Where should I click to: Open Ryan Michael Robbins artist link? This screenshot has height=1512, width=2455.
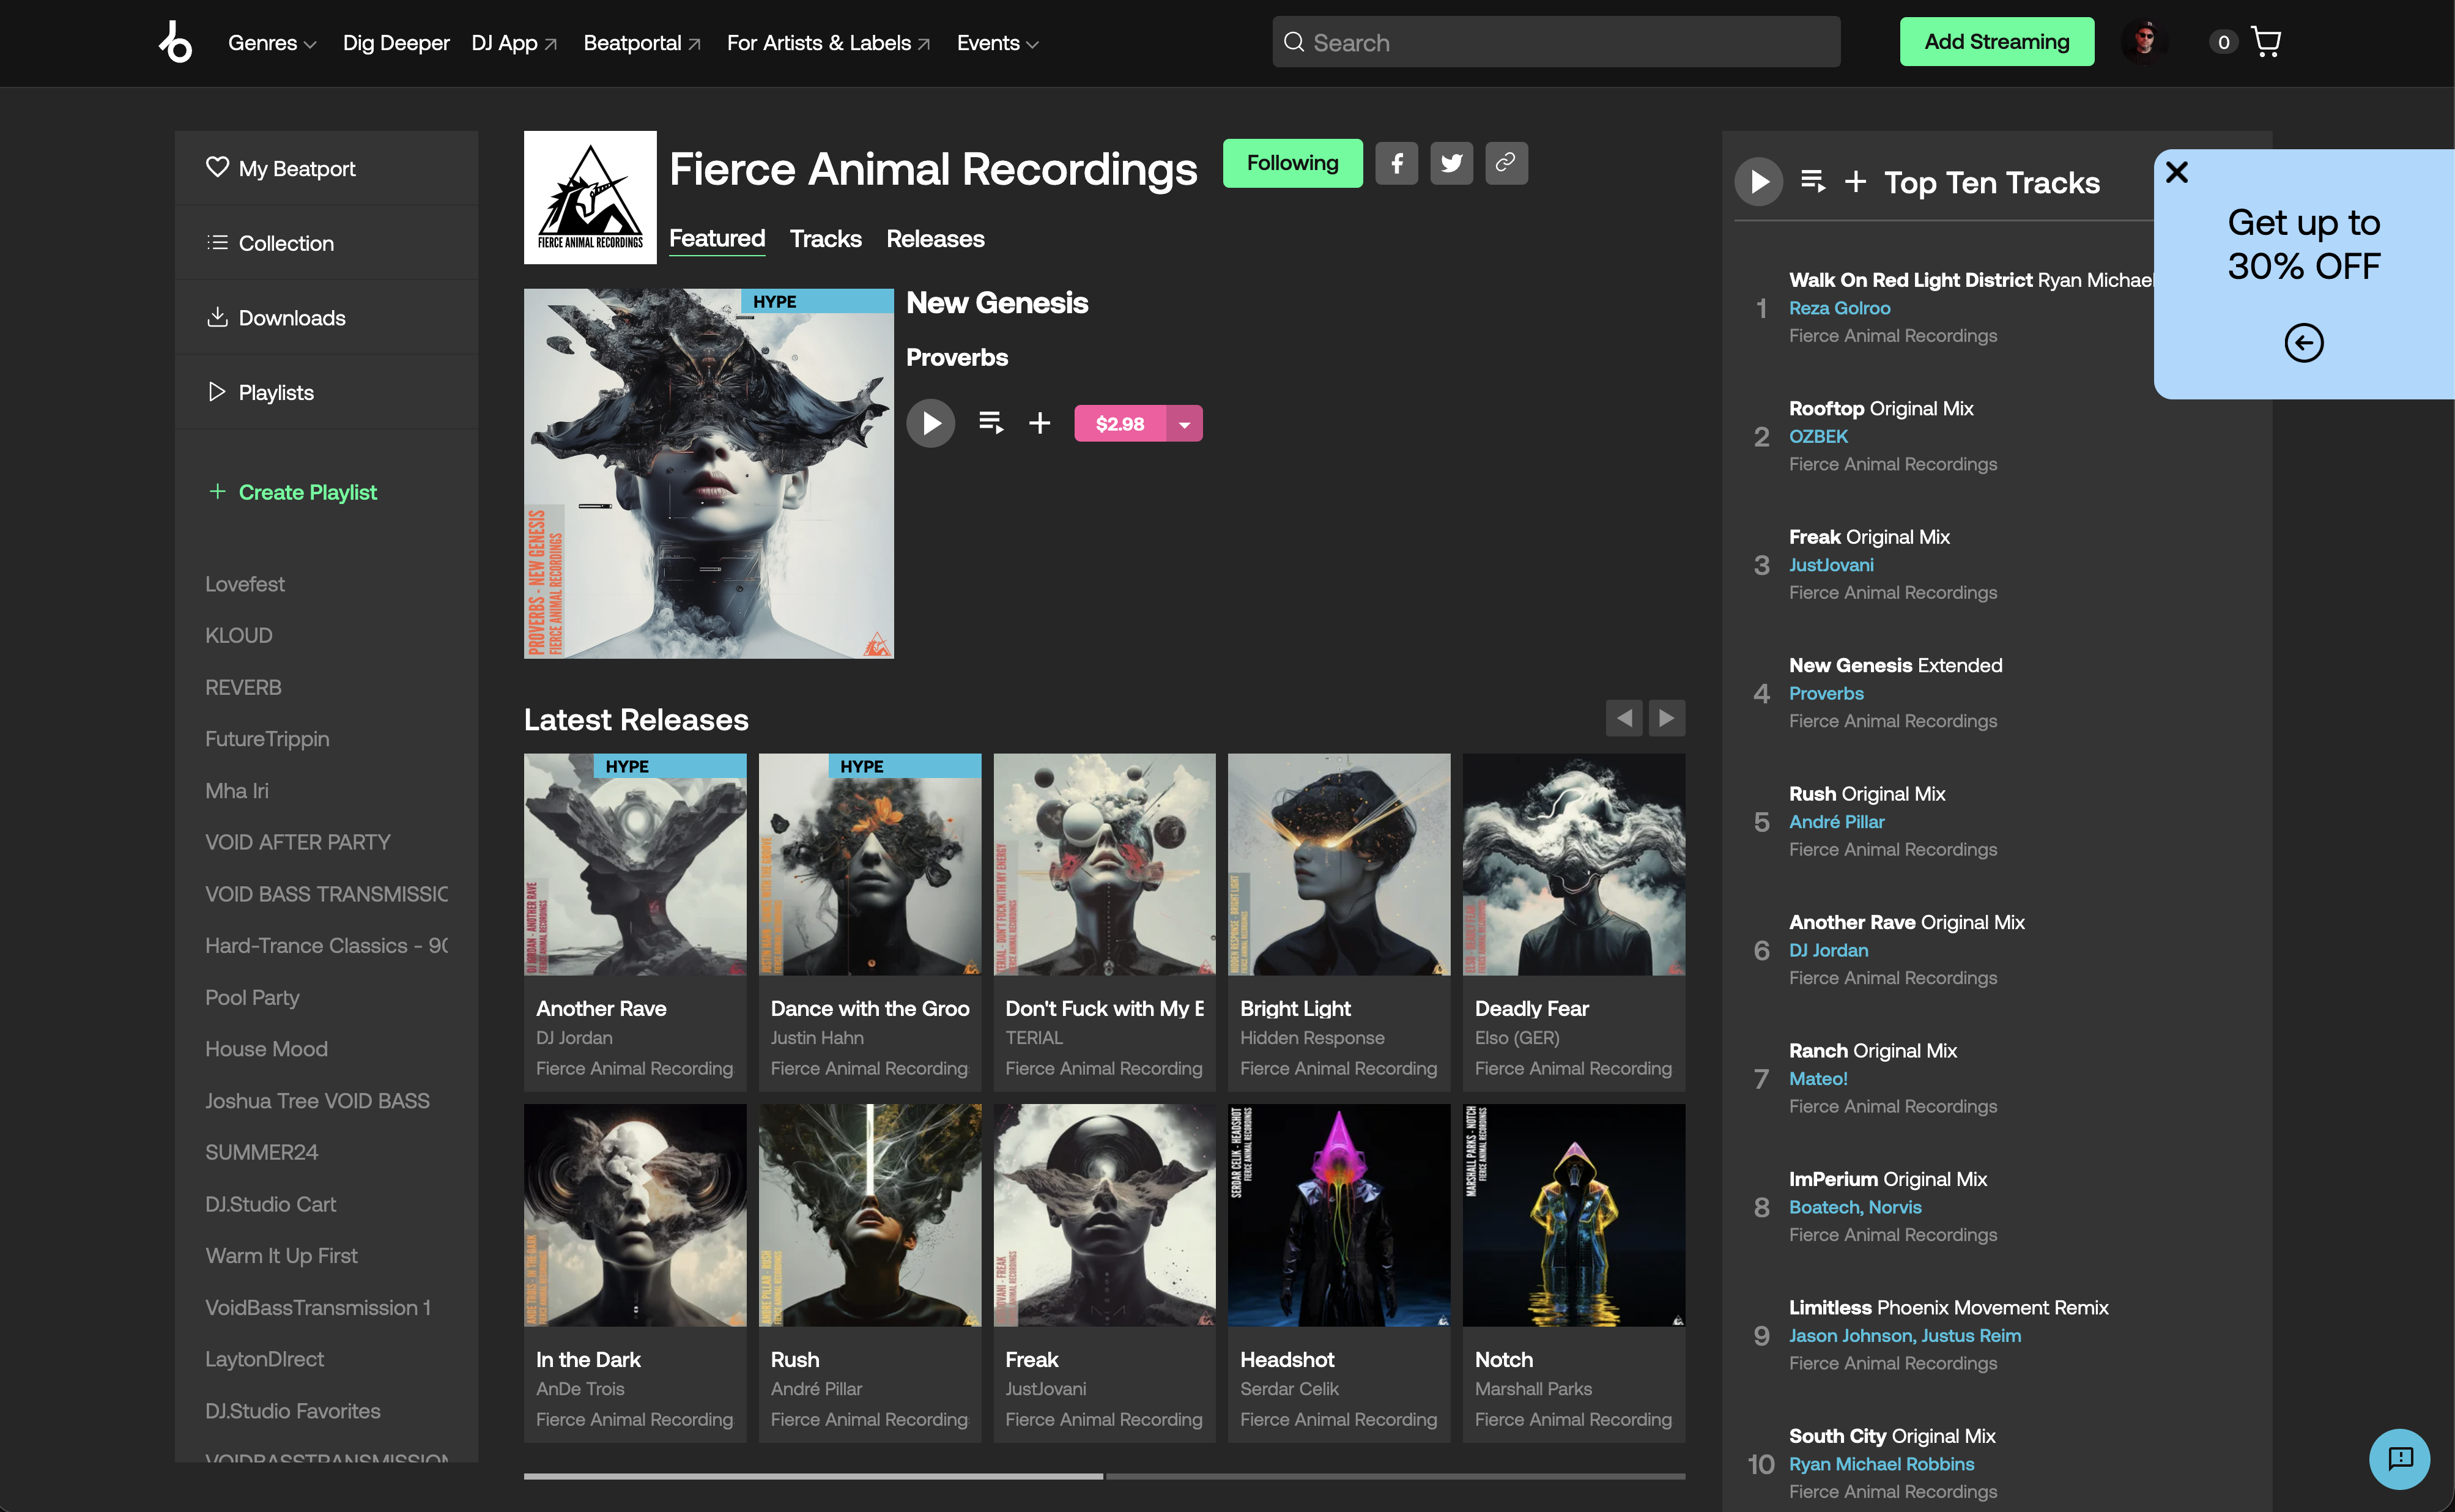[x=1881, y=1464]
